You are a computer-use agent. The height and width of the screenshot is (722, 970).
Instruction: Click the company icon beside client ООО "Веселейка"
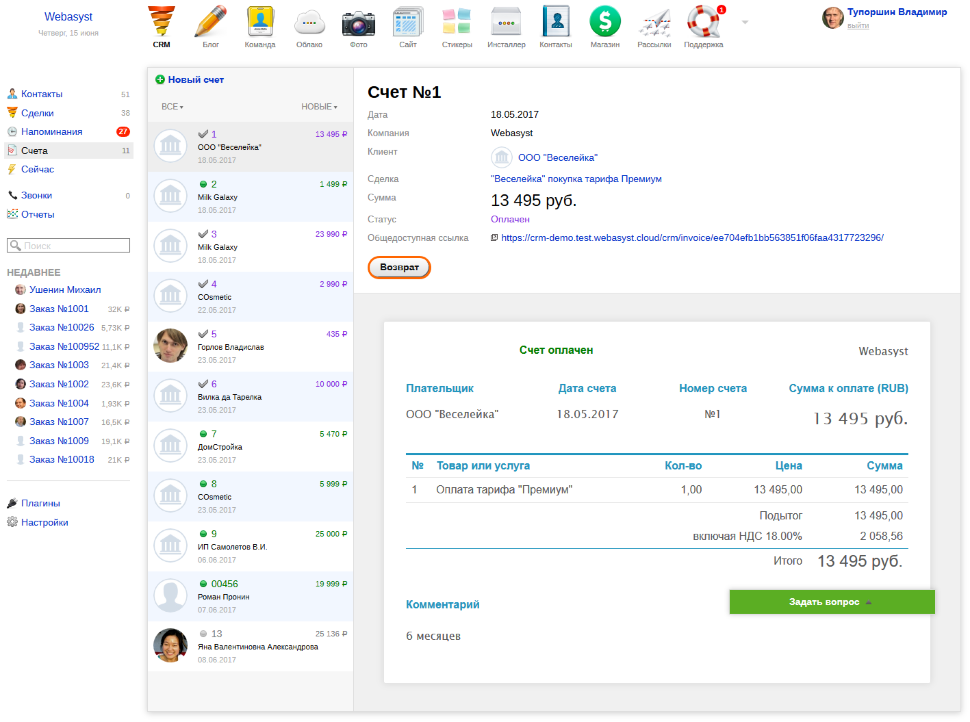[502, 157]
